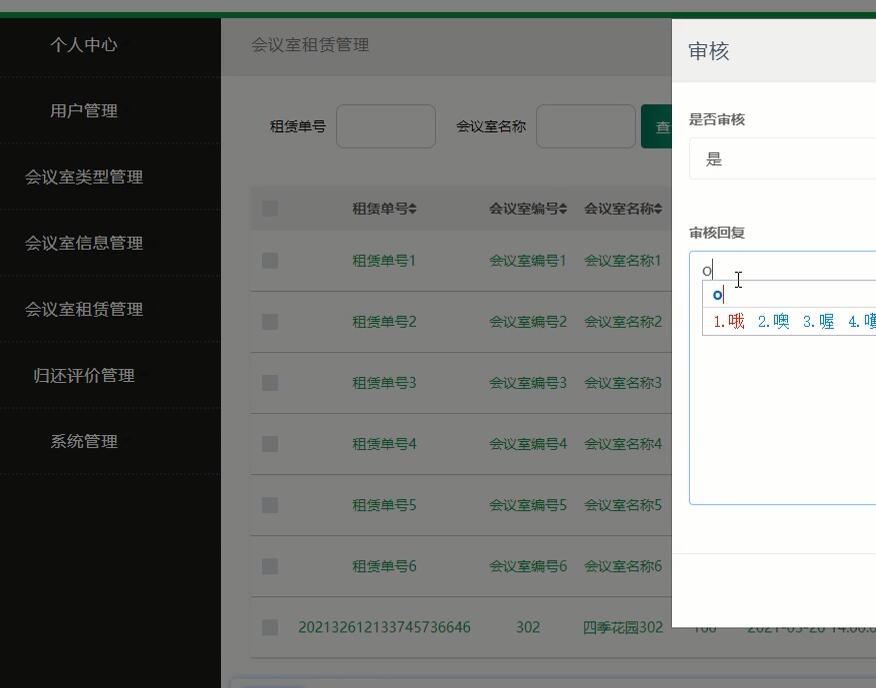This screenshot has height=688, width=876.
Task: Check the checkbox for row 租赁单号1
Action: 267,260
